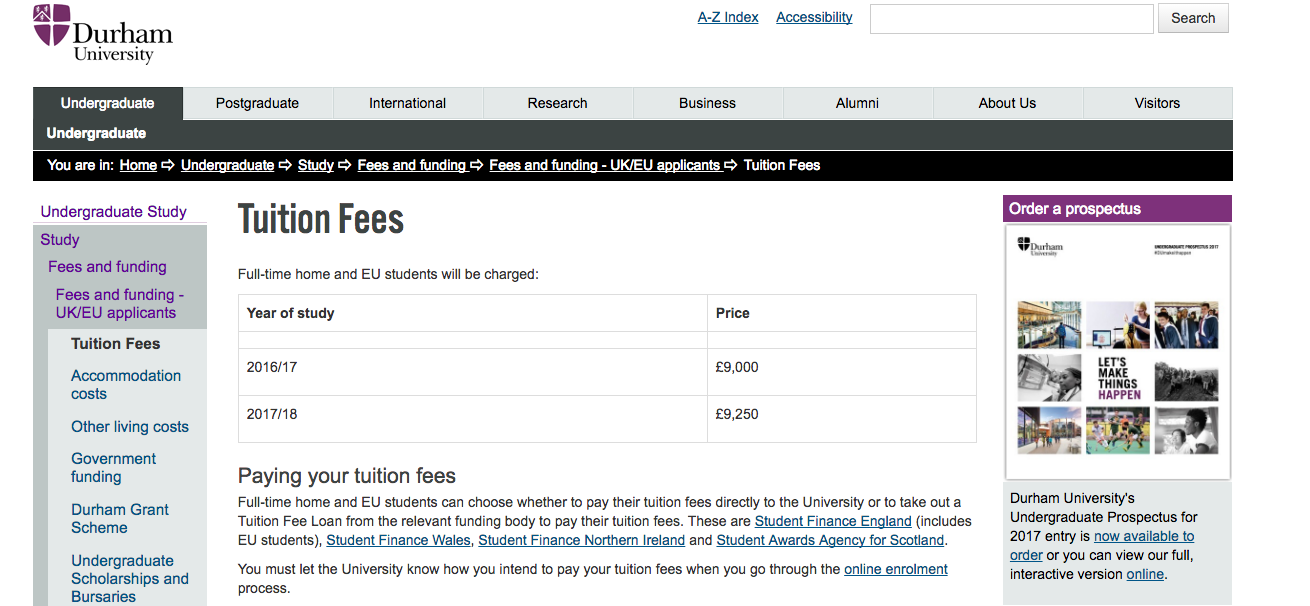1310x606 pixels.
Task: Go to the Research tab
Action: (x=558, y=103)
